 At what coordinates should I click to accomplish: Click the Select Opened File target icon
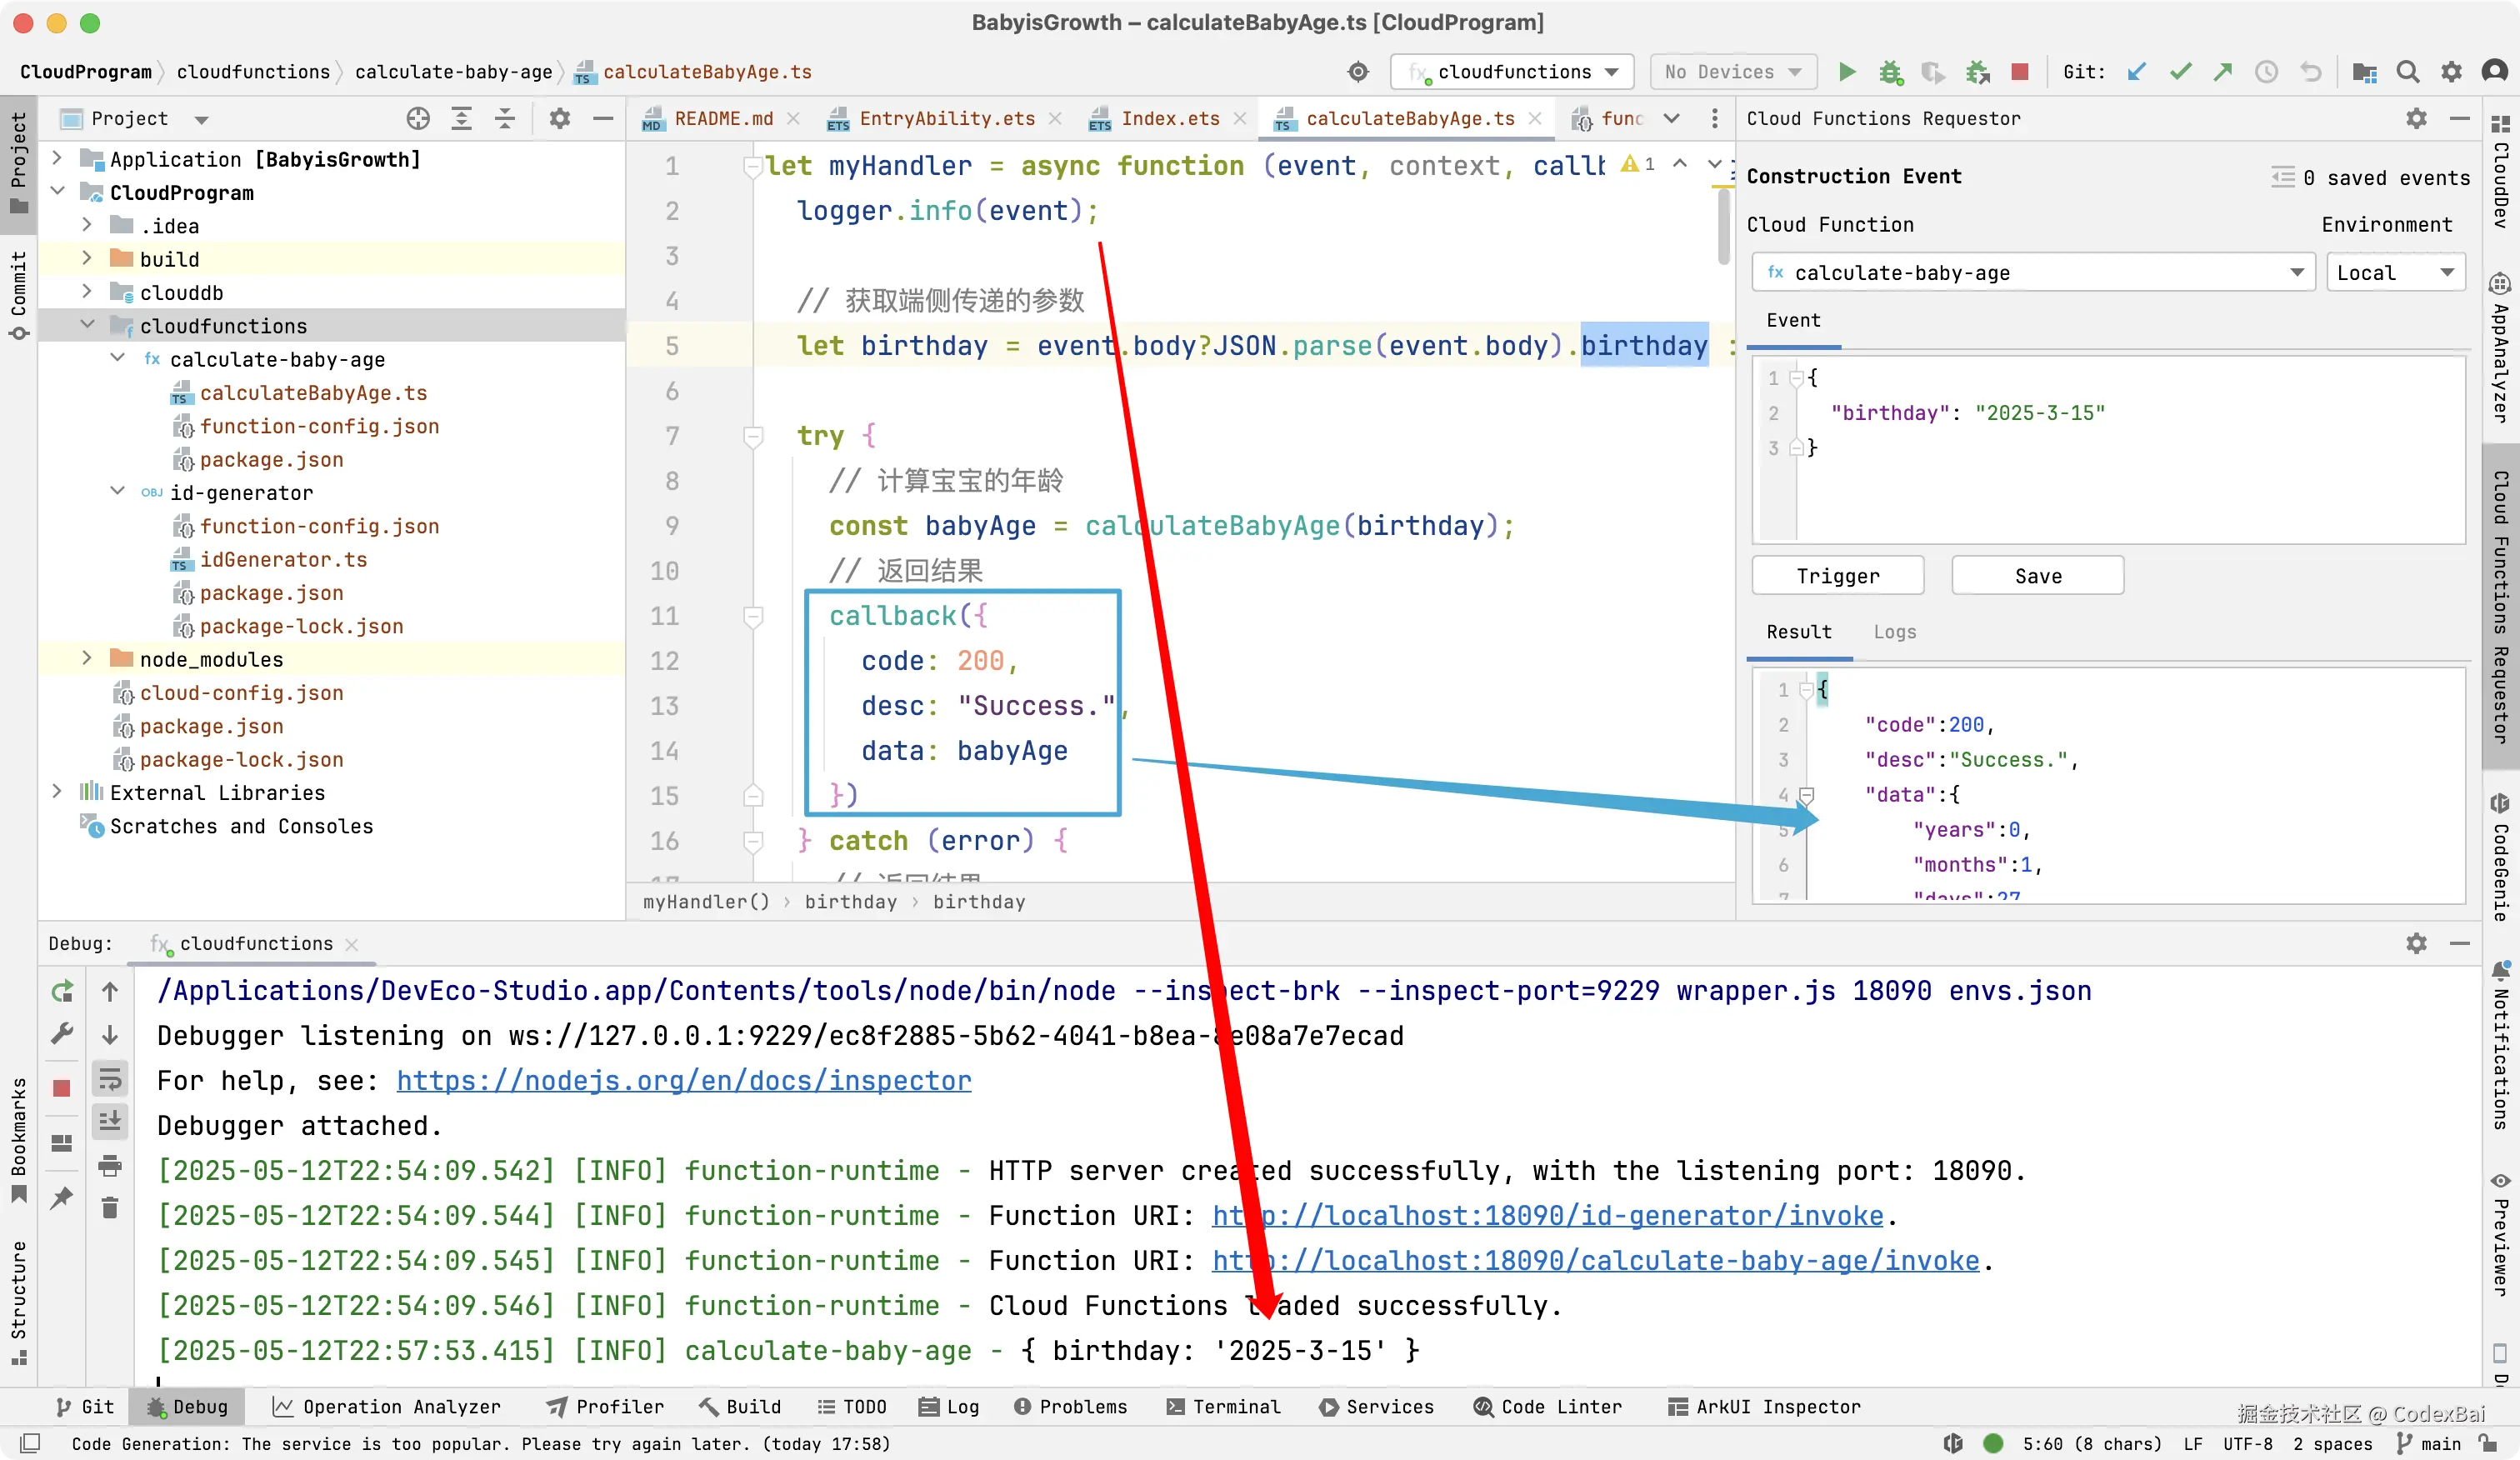coord(418,119)
